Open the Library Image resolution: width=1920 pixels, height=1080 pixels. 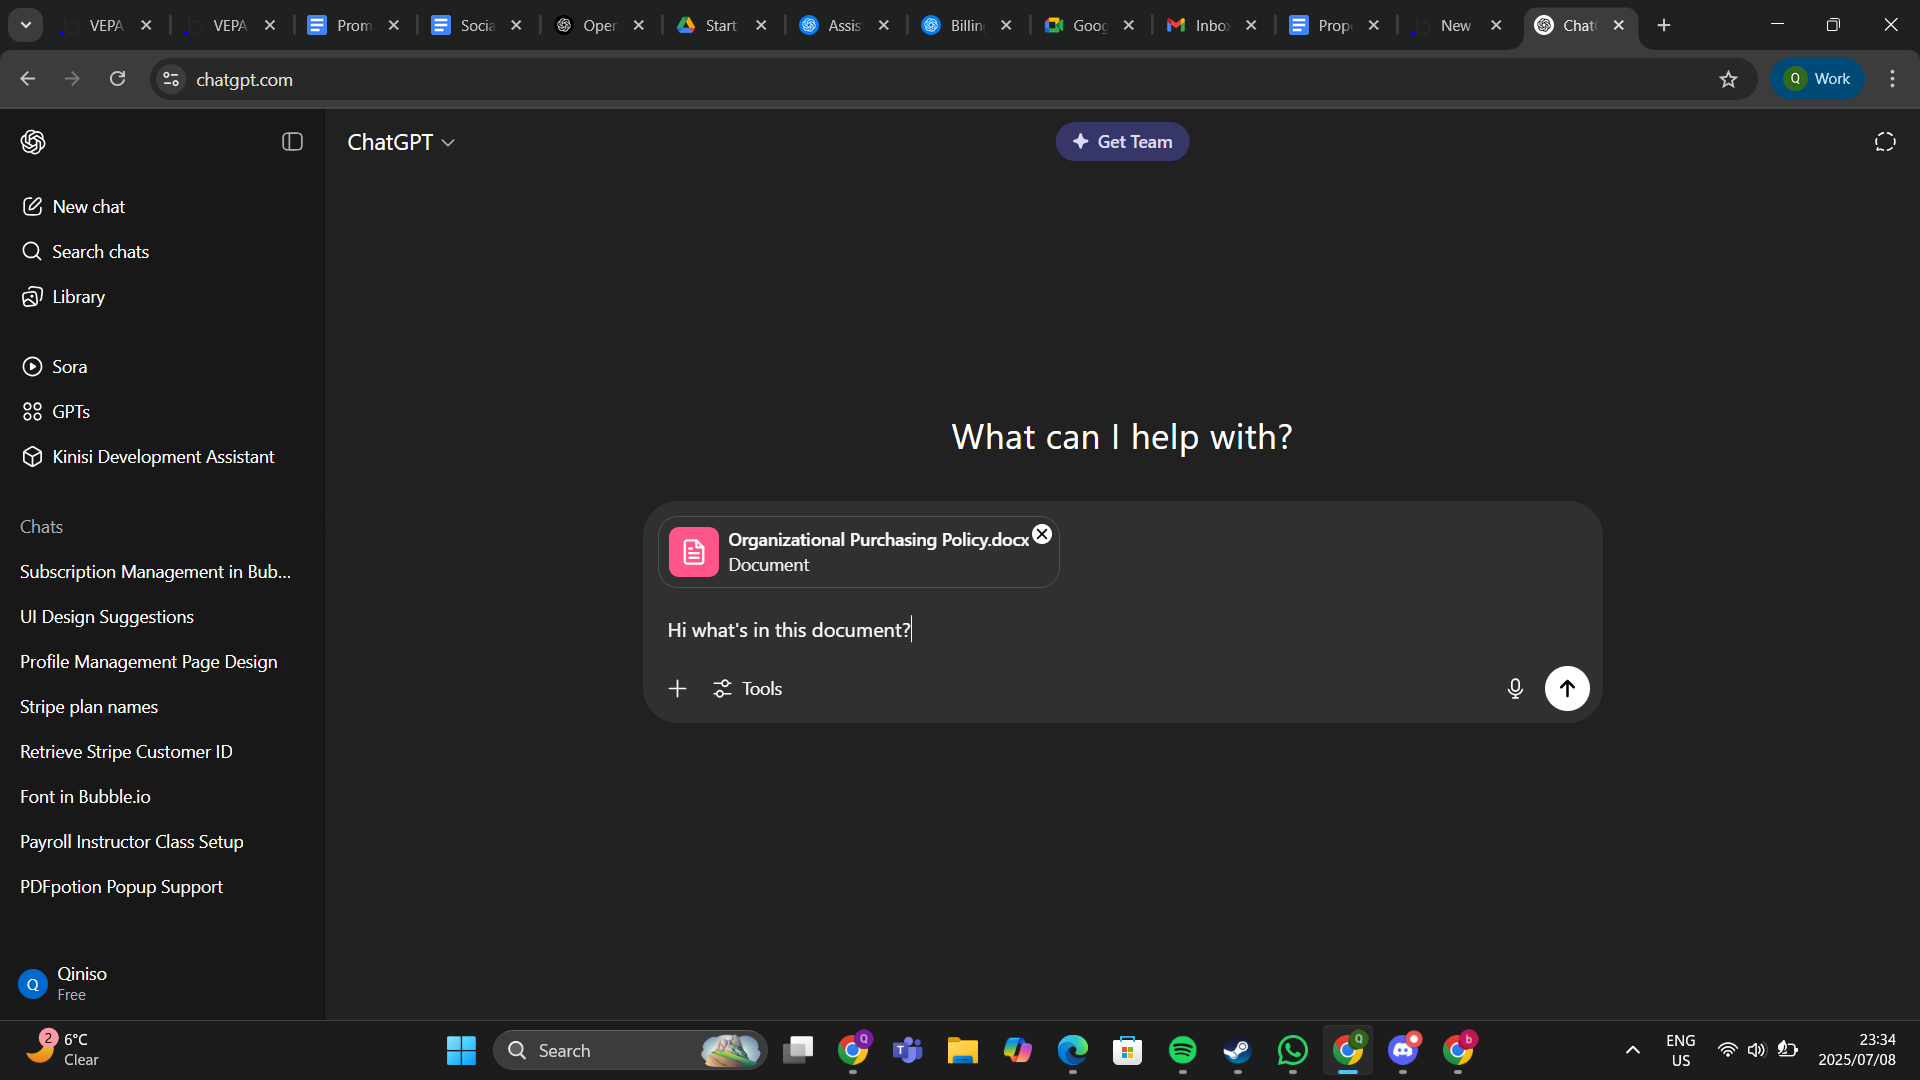(x=78, y=297)
